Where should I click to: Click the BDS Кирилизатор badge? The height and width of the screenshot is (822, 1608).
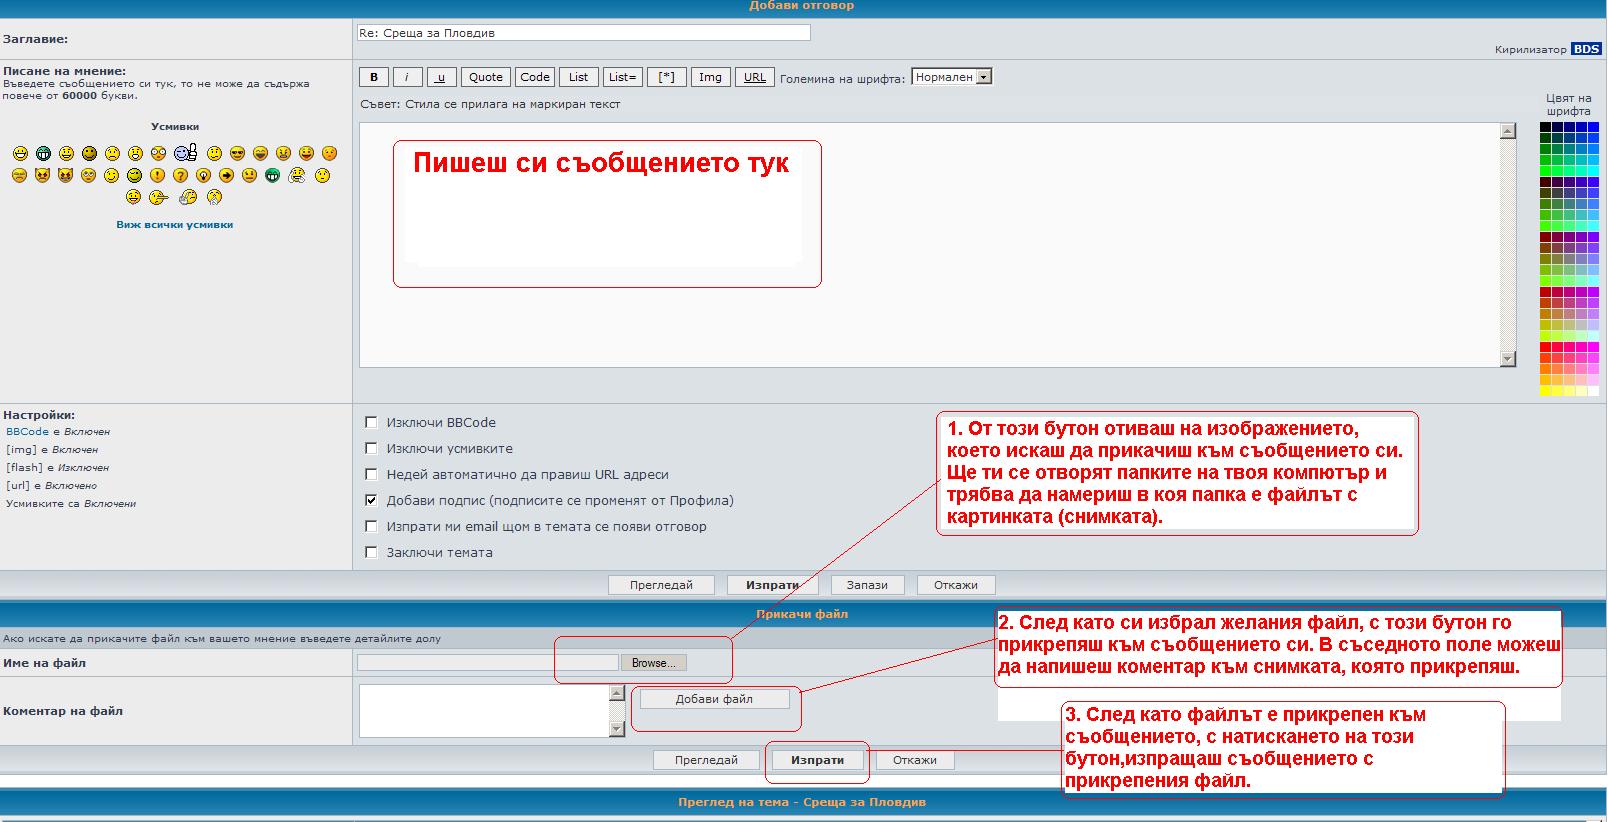1586,49
